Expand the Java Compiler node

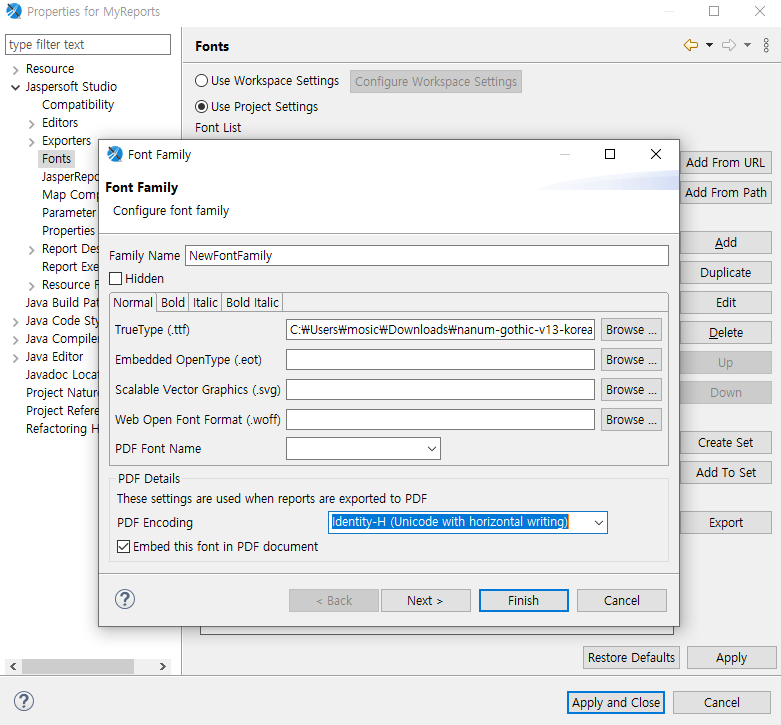point(15,340)
